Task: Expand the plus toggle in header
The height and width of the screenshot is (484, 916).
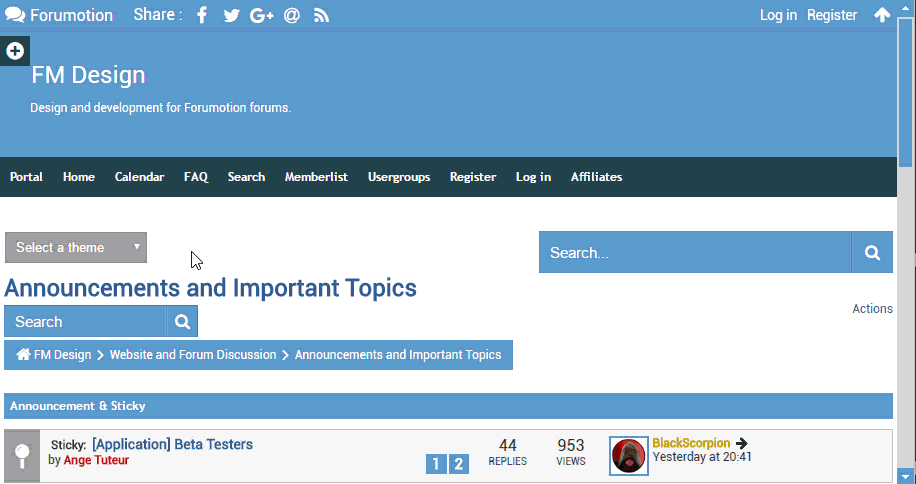Action: click(15, 51)
